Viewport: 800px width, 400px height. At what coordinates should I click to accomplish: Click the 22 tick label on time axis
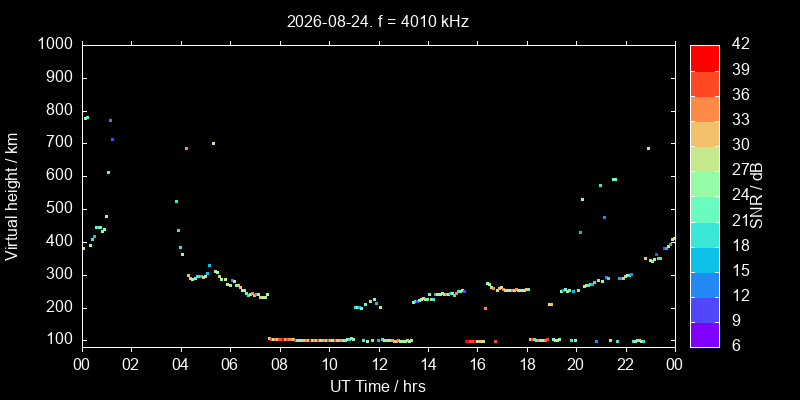626,365
